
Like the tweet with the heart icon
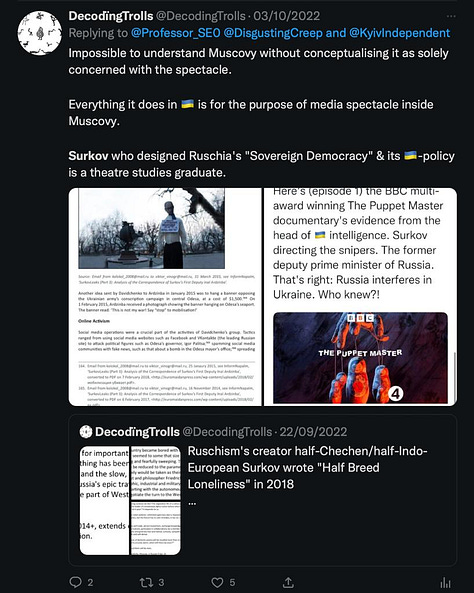tap(217, 582)
